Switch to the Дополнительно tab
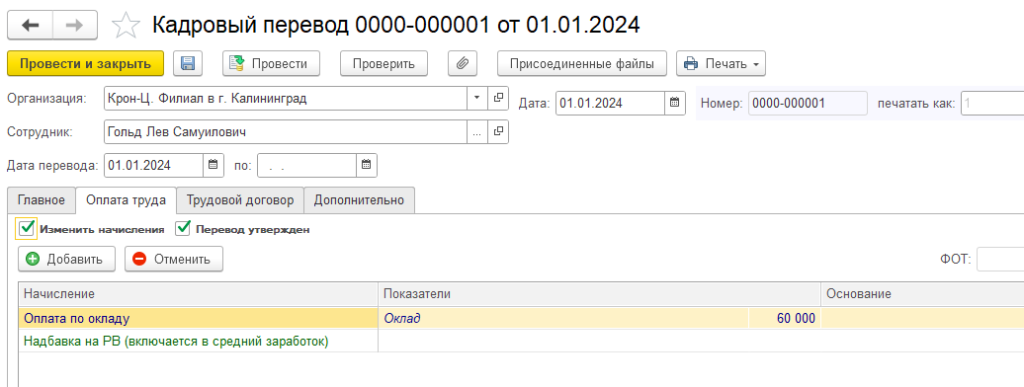The height and width of the screenshot is (387, 1024). (359, 200)
